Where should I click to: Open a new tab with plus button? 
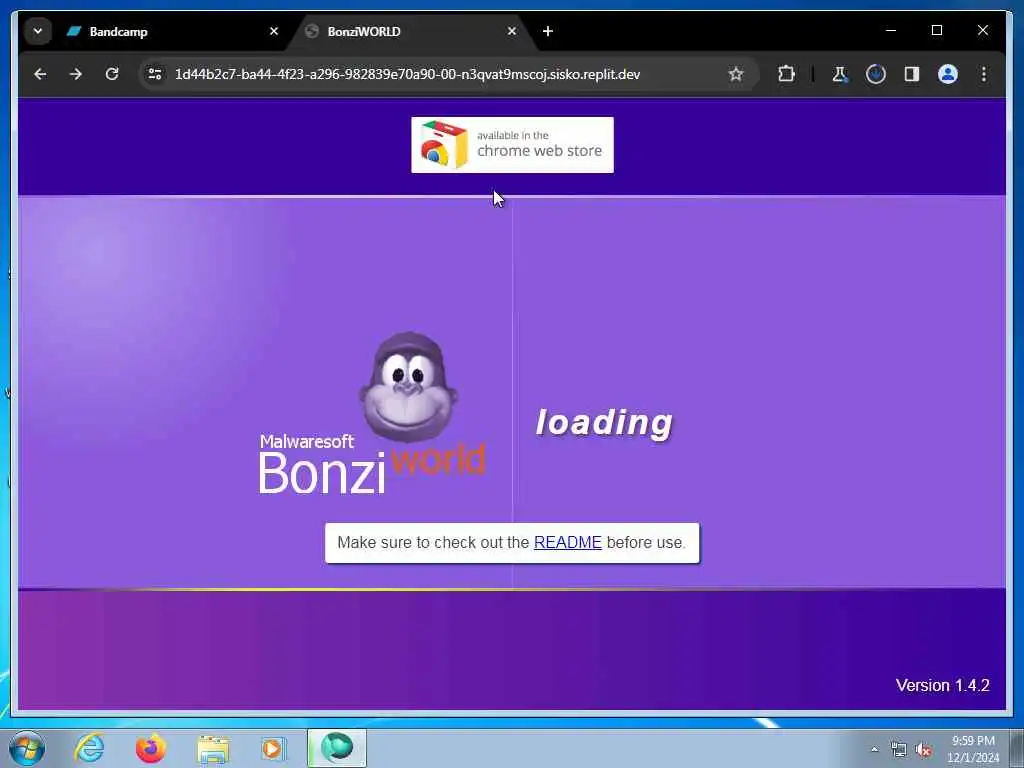tap(548, 31)
